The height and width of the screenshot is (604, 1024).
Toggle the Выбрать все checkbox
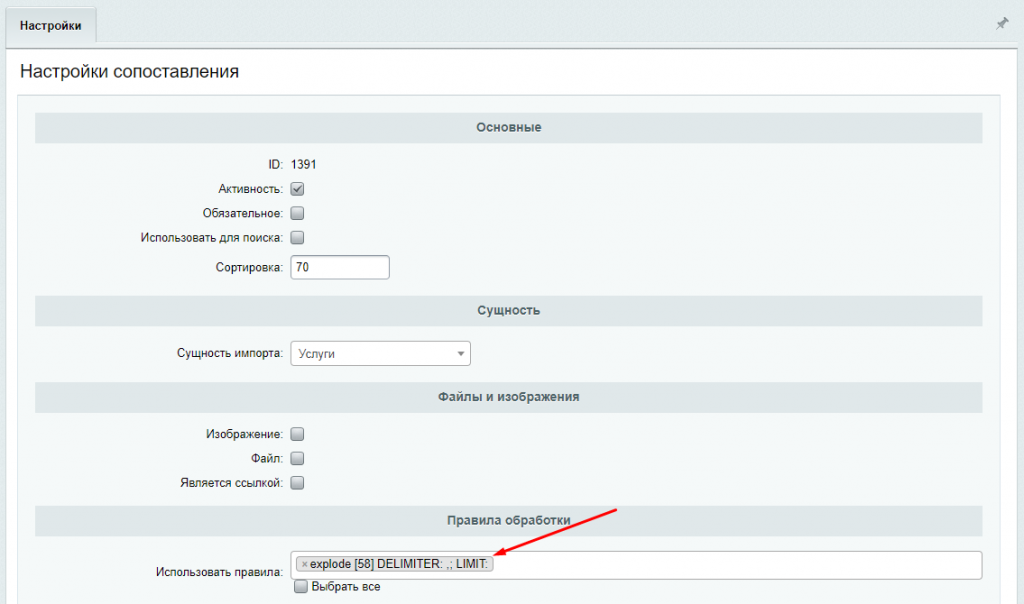click(300, 586)
